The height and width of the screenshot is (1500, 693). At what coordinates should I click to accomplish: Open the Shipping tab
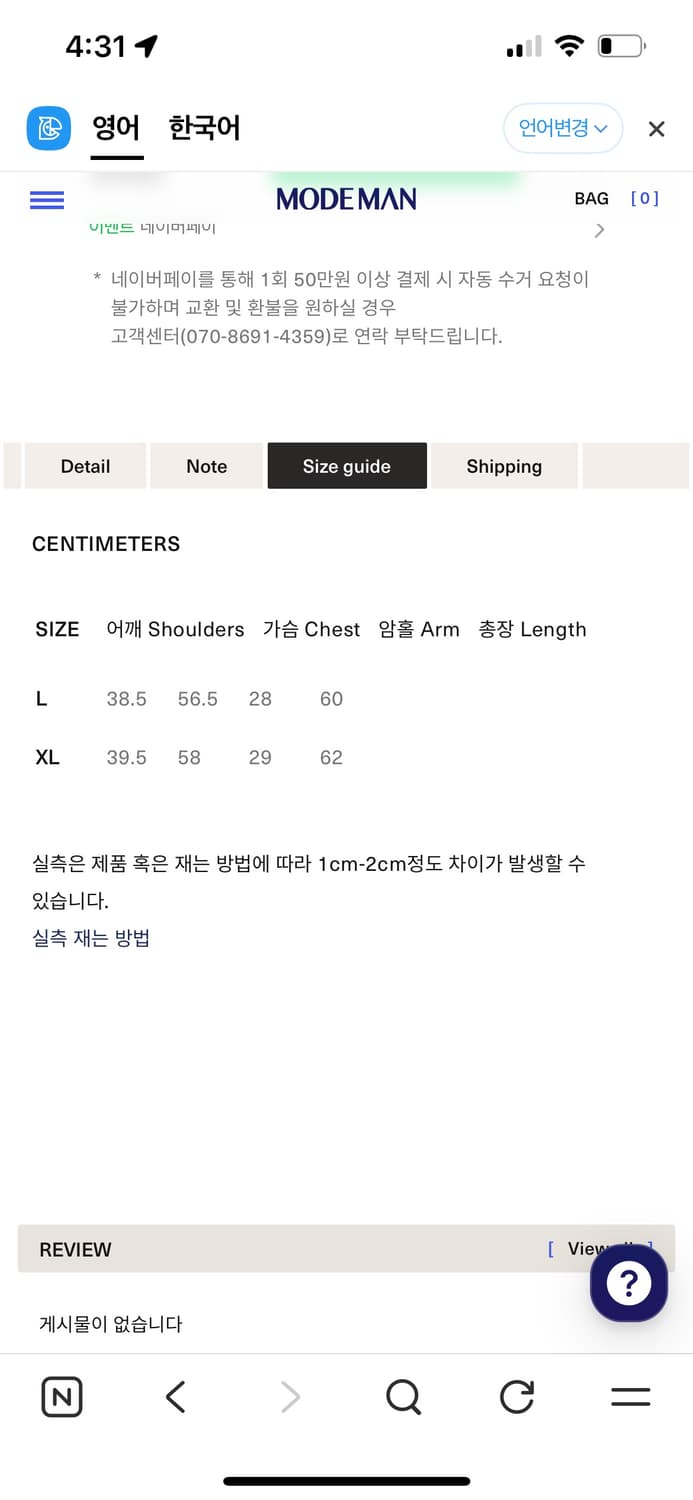tap(504, 466)
